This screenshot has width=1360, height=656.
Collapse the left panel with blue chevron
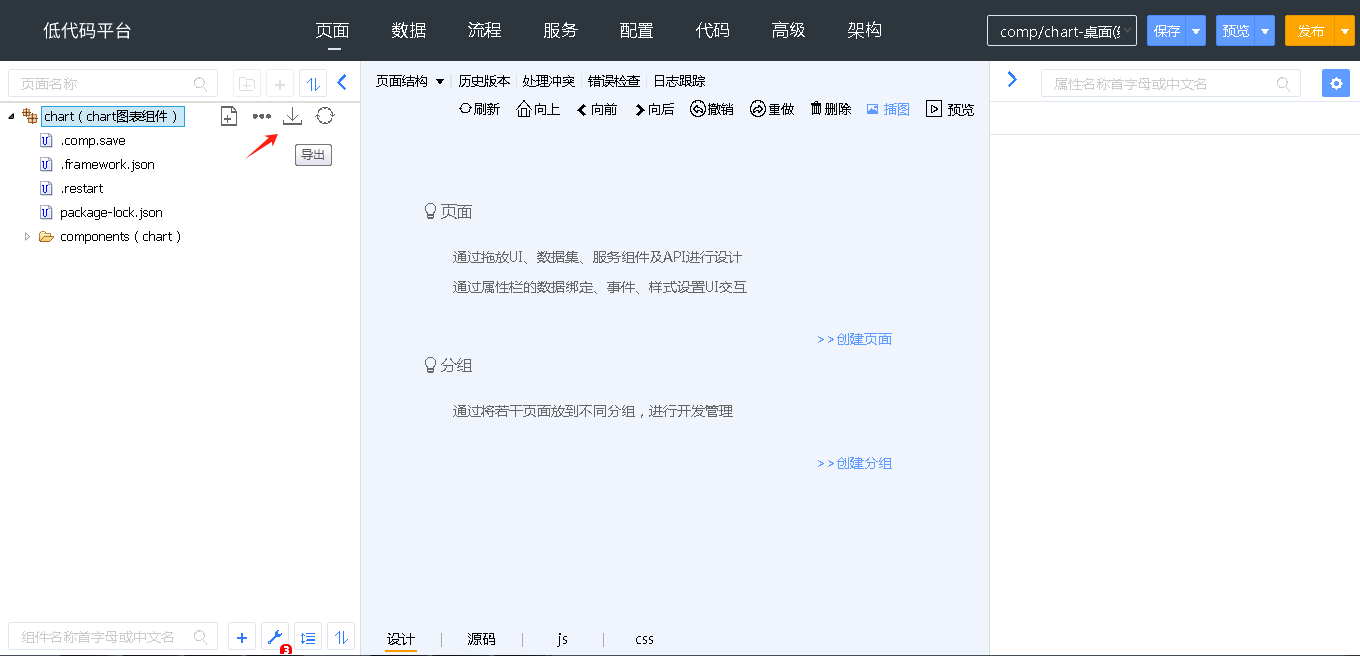342,82
